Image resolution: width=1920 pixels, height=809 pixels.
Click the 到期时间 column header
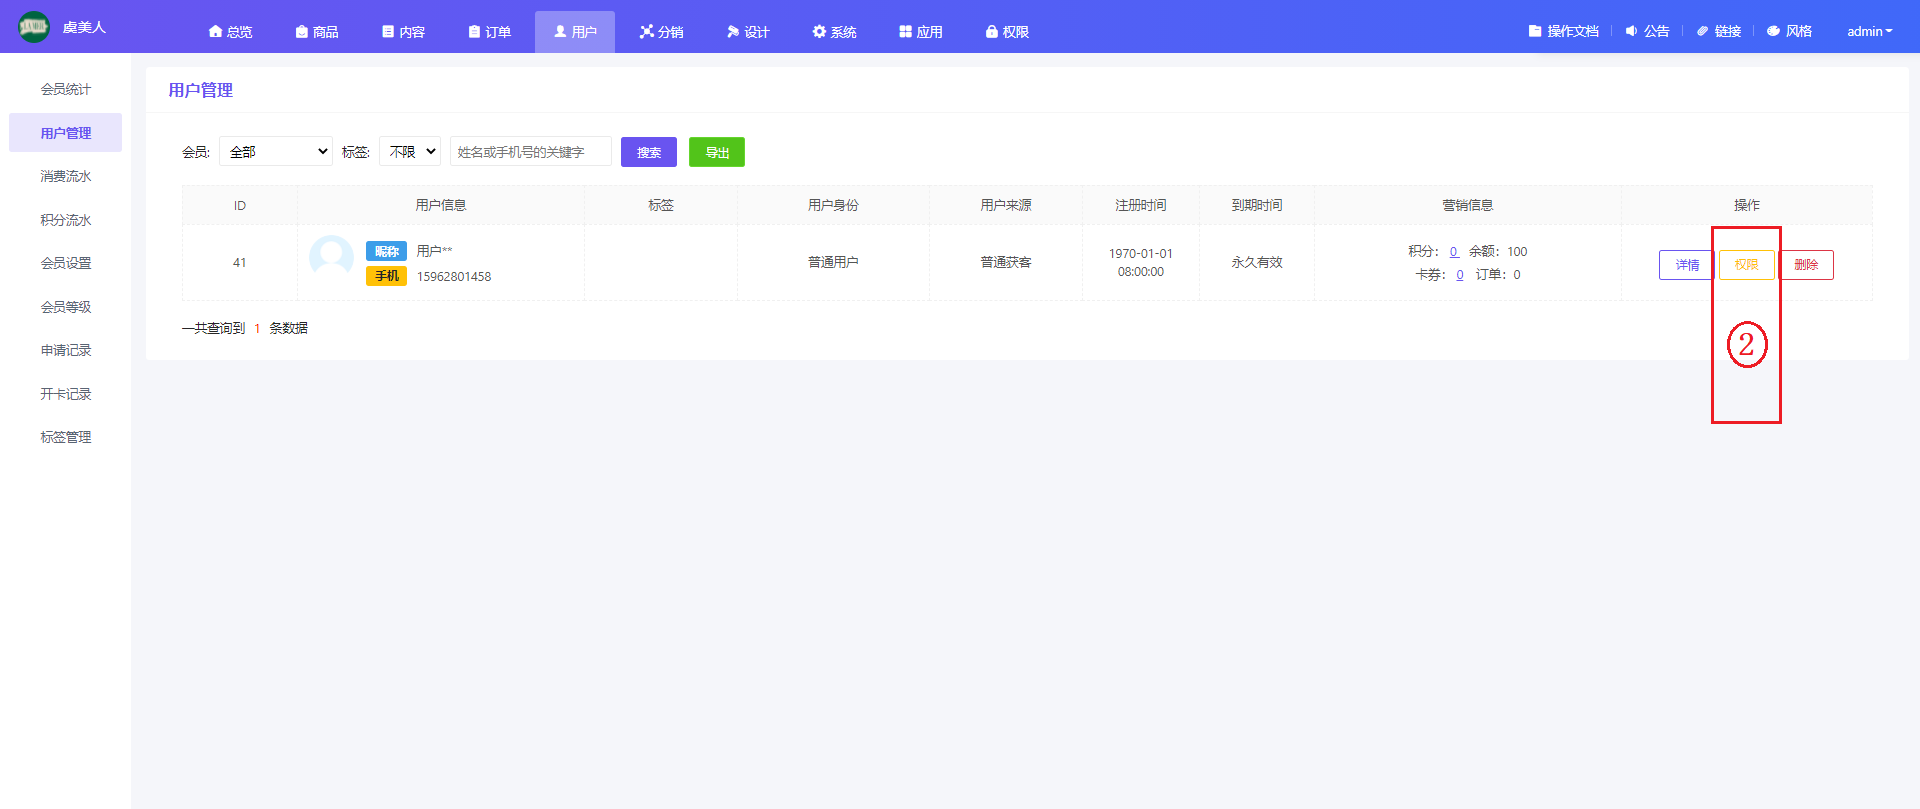[x=1257, y=205]
